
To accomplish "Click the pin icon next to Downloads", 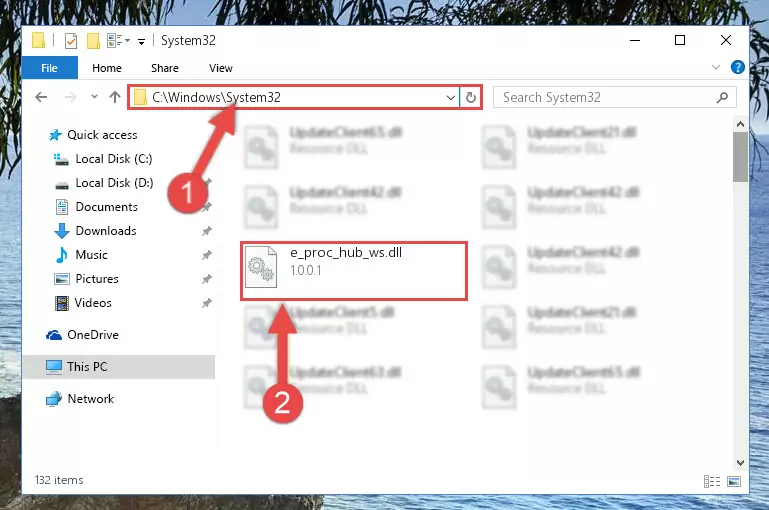I will 207,231.
